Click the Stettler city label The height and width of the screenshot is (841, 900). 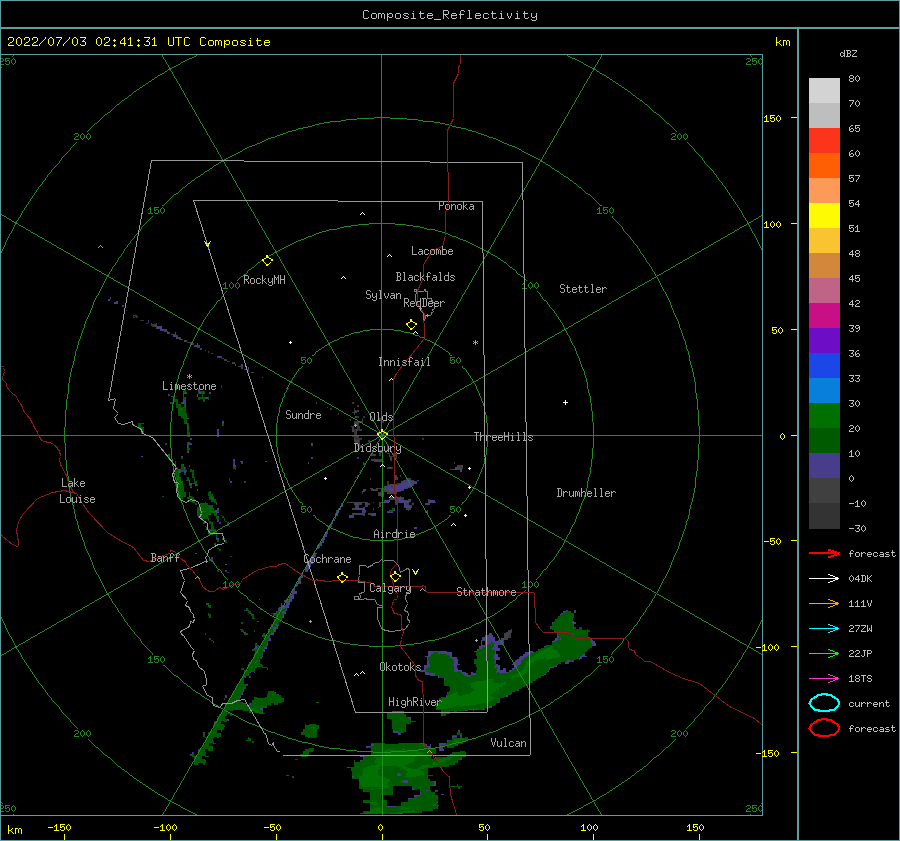click(x=583, y=289)
